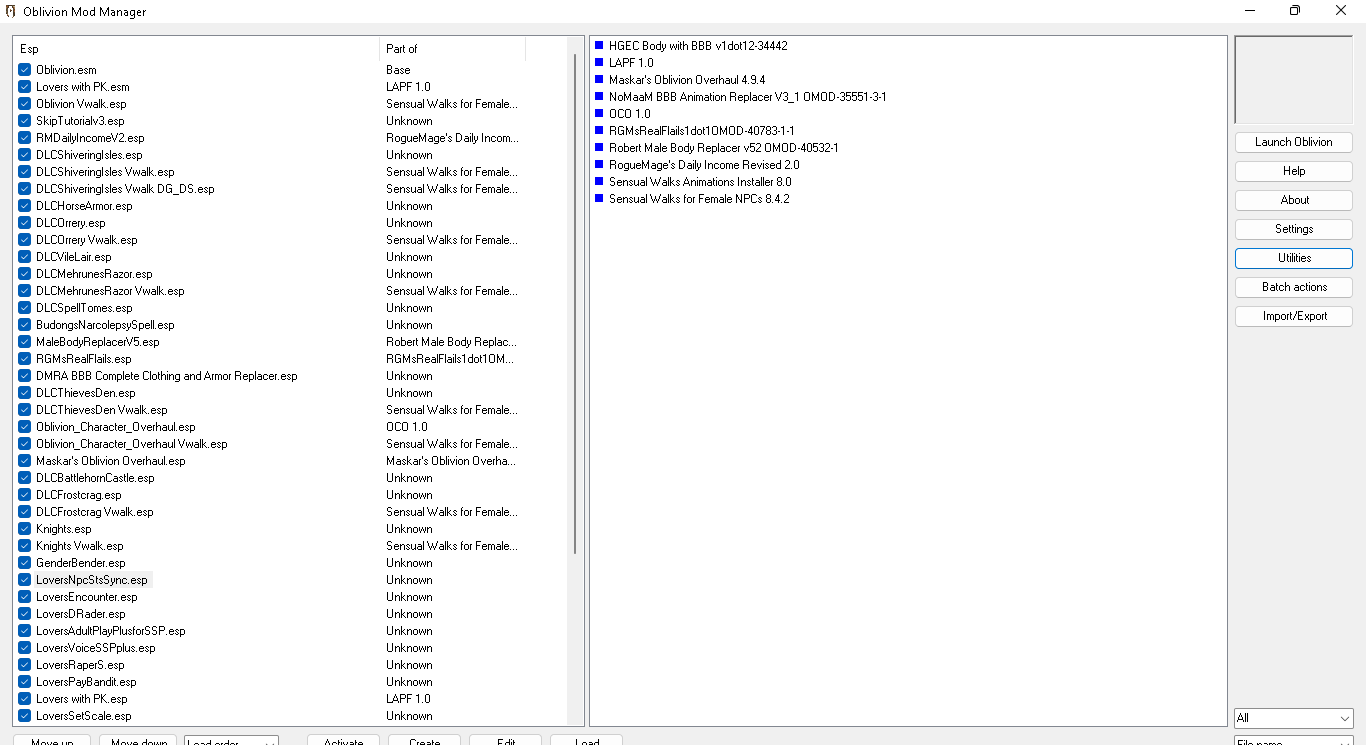Select the Oblivion Vwalk.esp entry
This screenshot has height=745, width=1366.
pos(81,104)
